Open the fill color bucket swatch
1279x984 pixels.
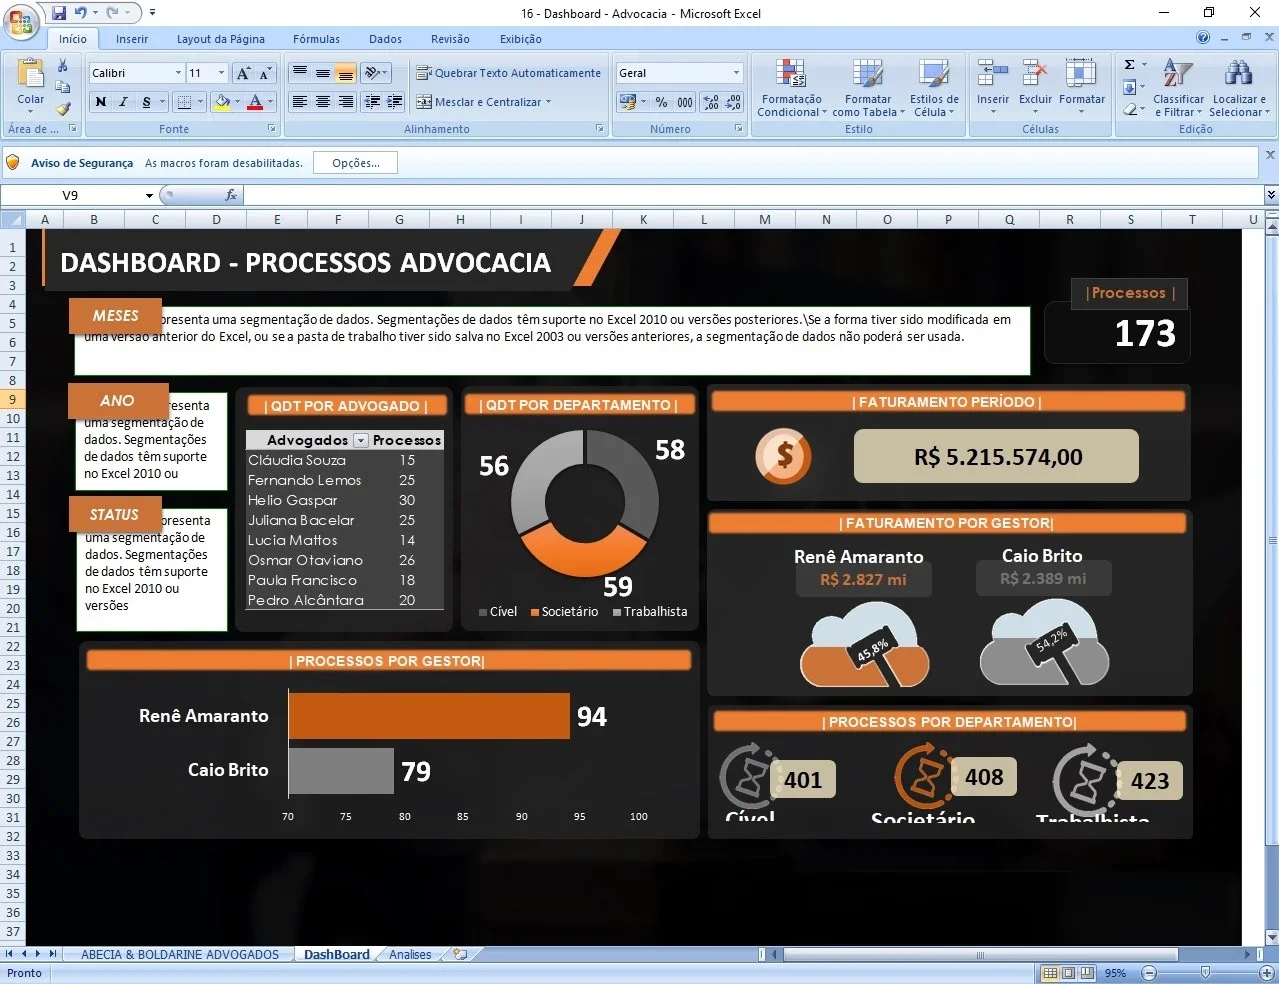tap(222, 102)
